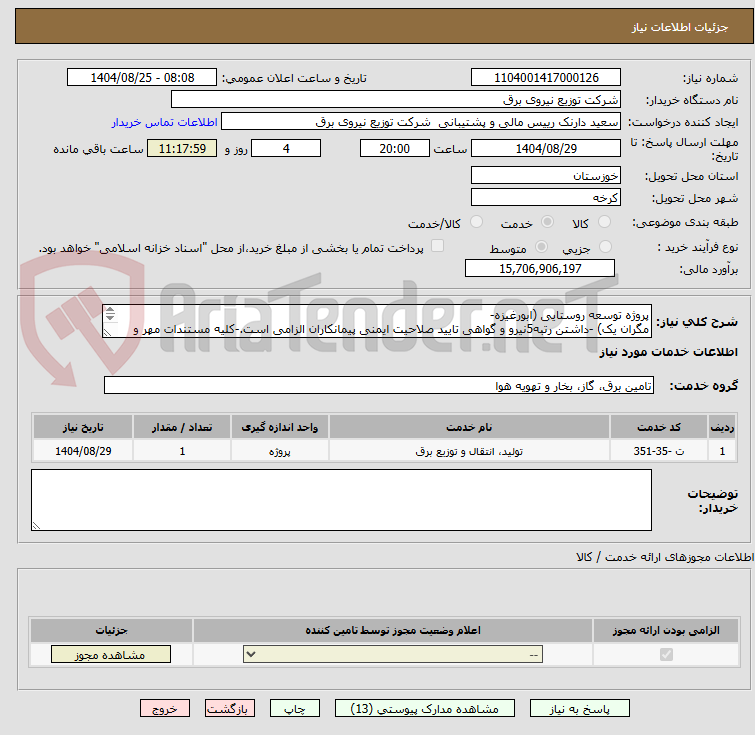Click the unit cell 'پروژه'
Screen dimensions: 755x735
[280, 451]
